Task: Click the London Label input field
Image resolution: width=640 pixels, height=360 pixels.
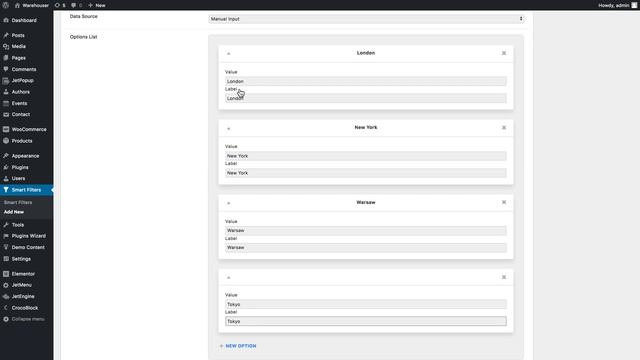Action: pos(366,98)
